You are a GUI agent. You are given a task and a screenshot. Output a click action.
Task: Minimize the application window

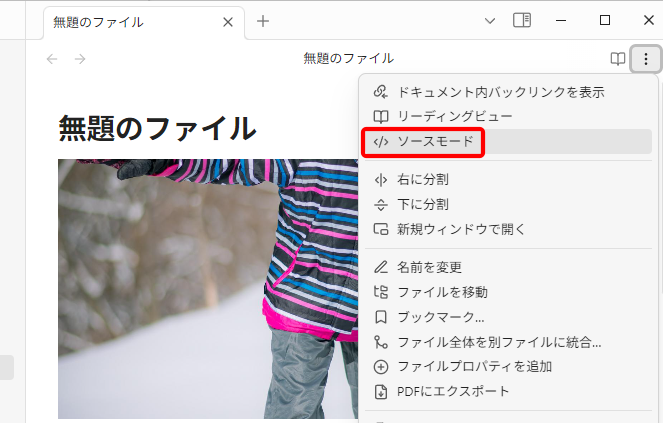click(x=561, y=20)
